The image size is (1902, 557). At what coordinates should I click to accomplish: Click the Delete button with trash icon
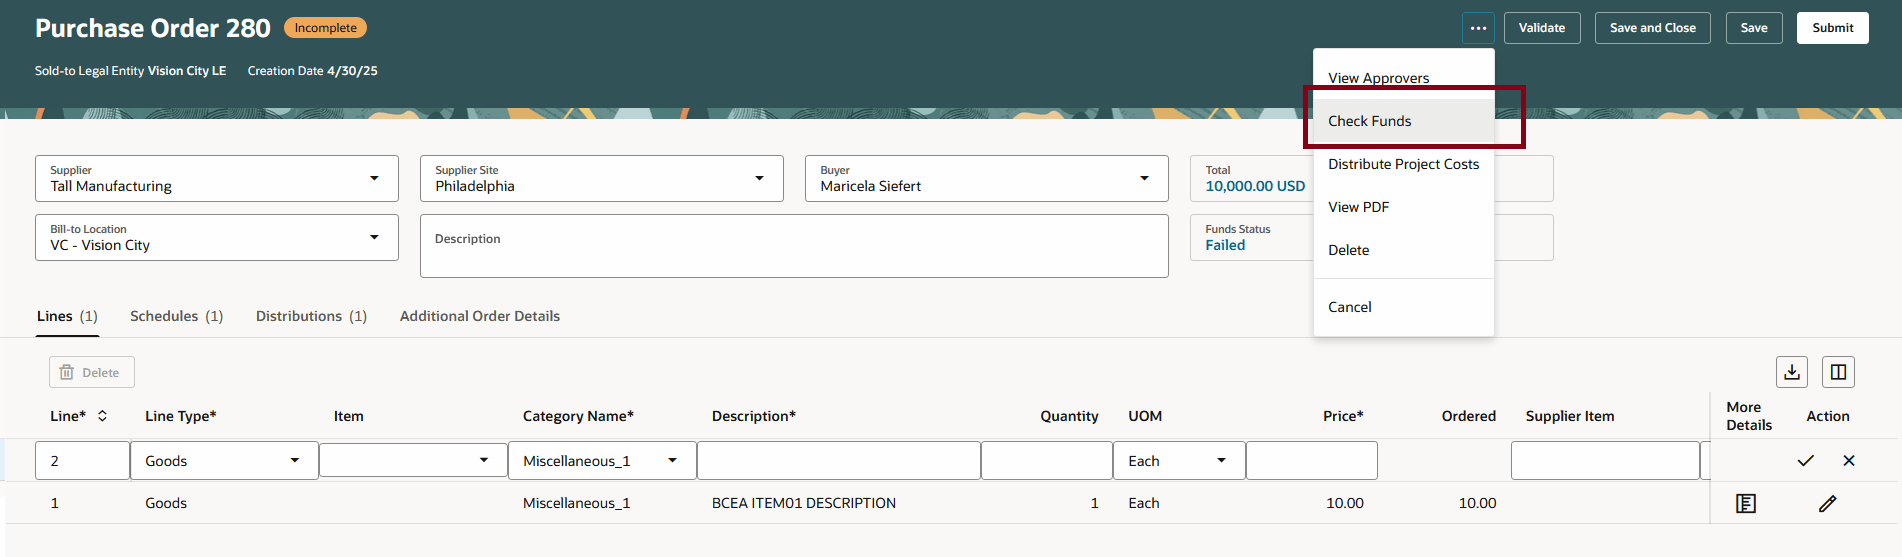click(91, 372)
